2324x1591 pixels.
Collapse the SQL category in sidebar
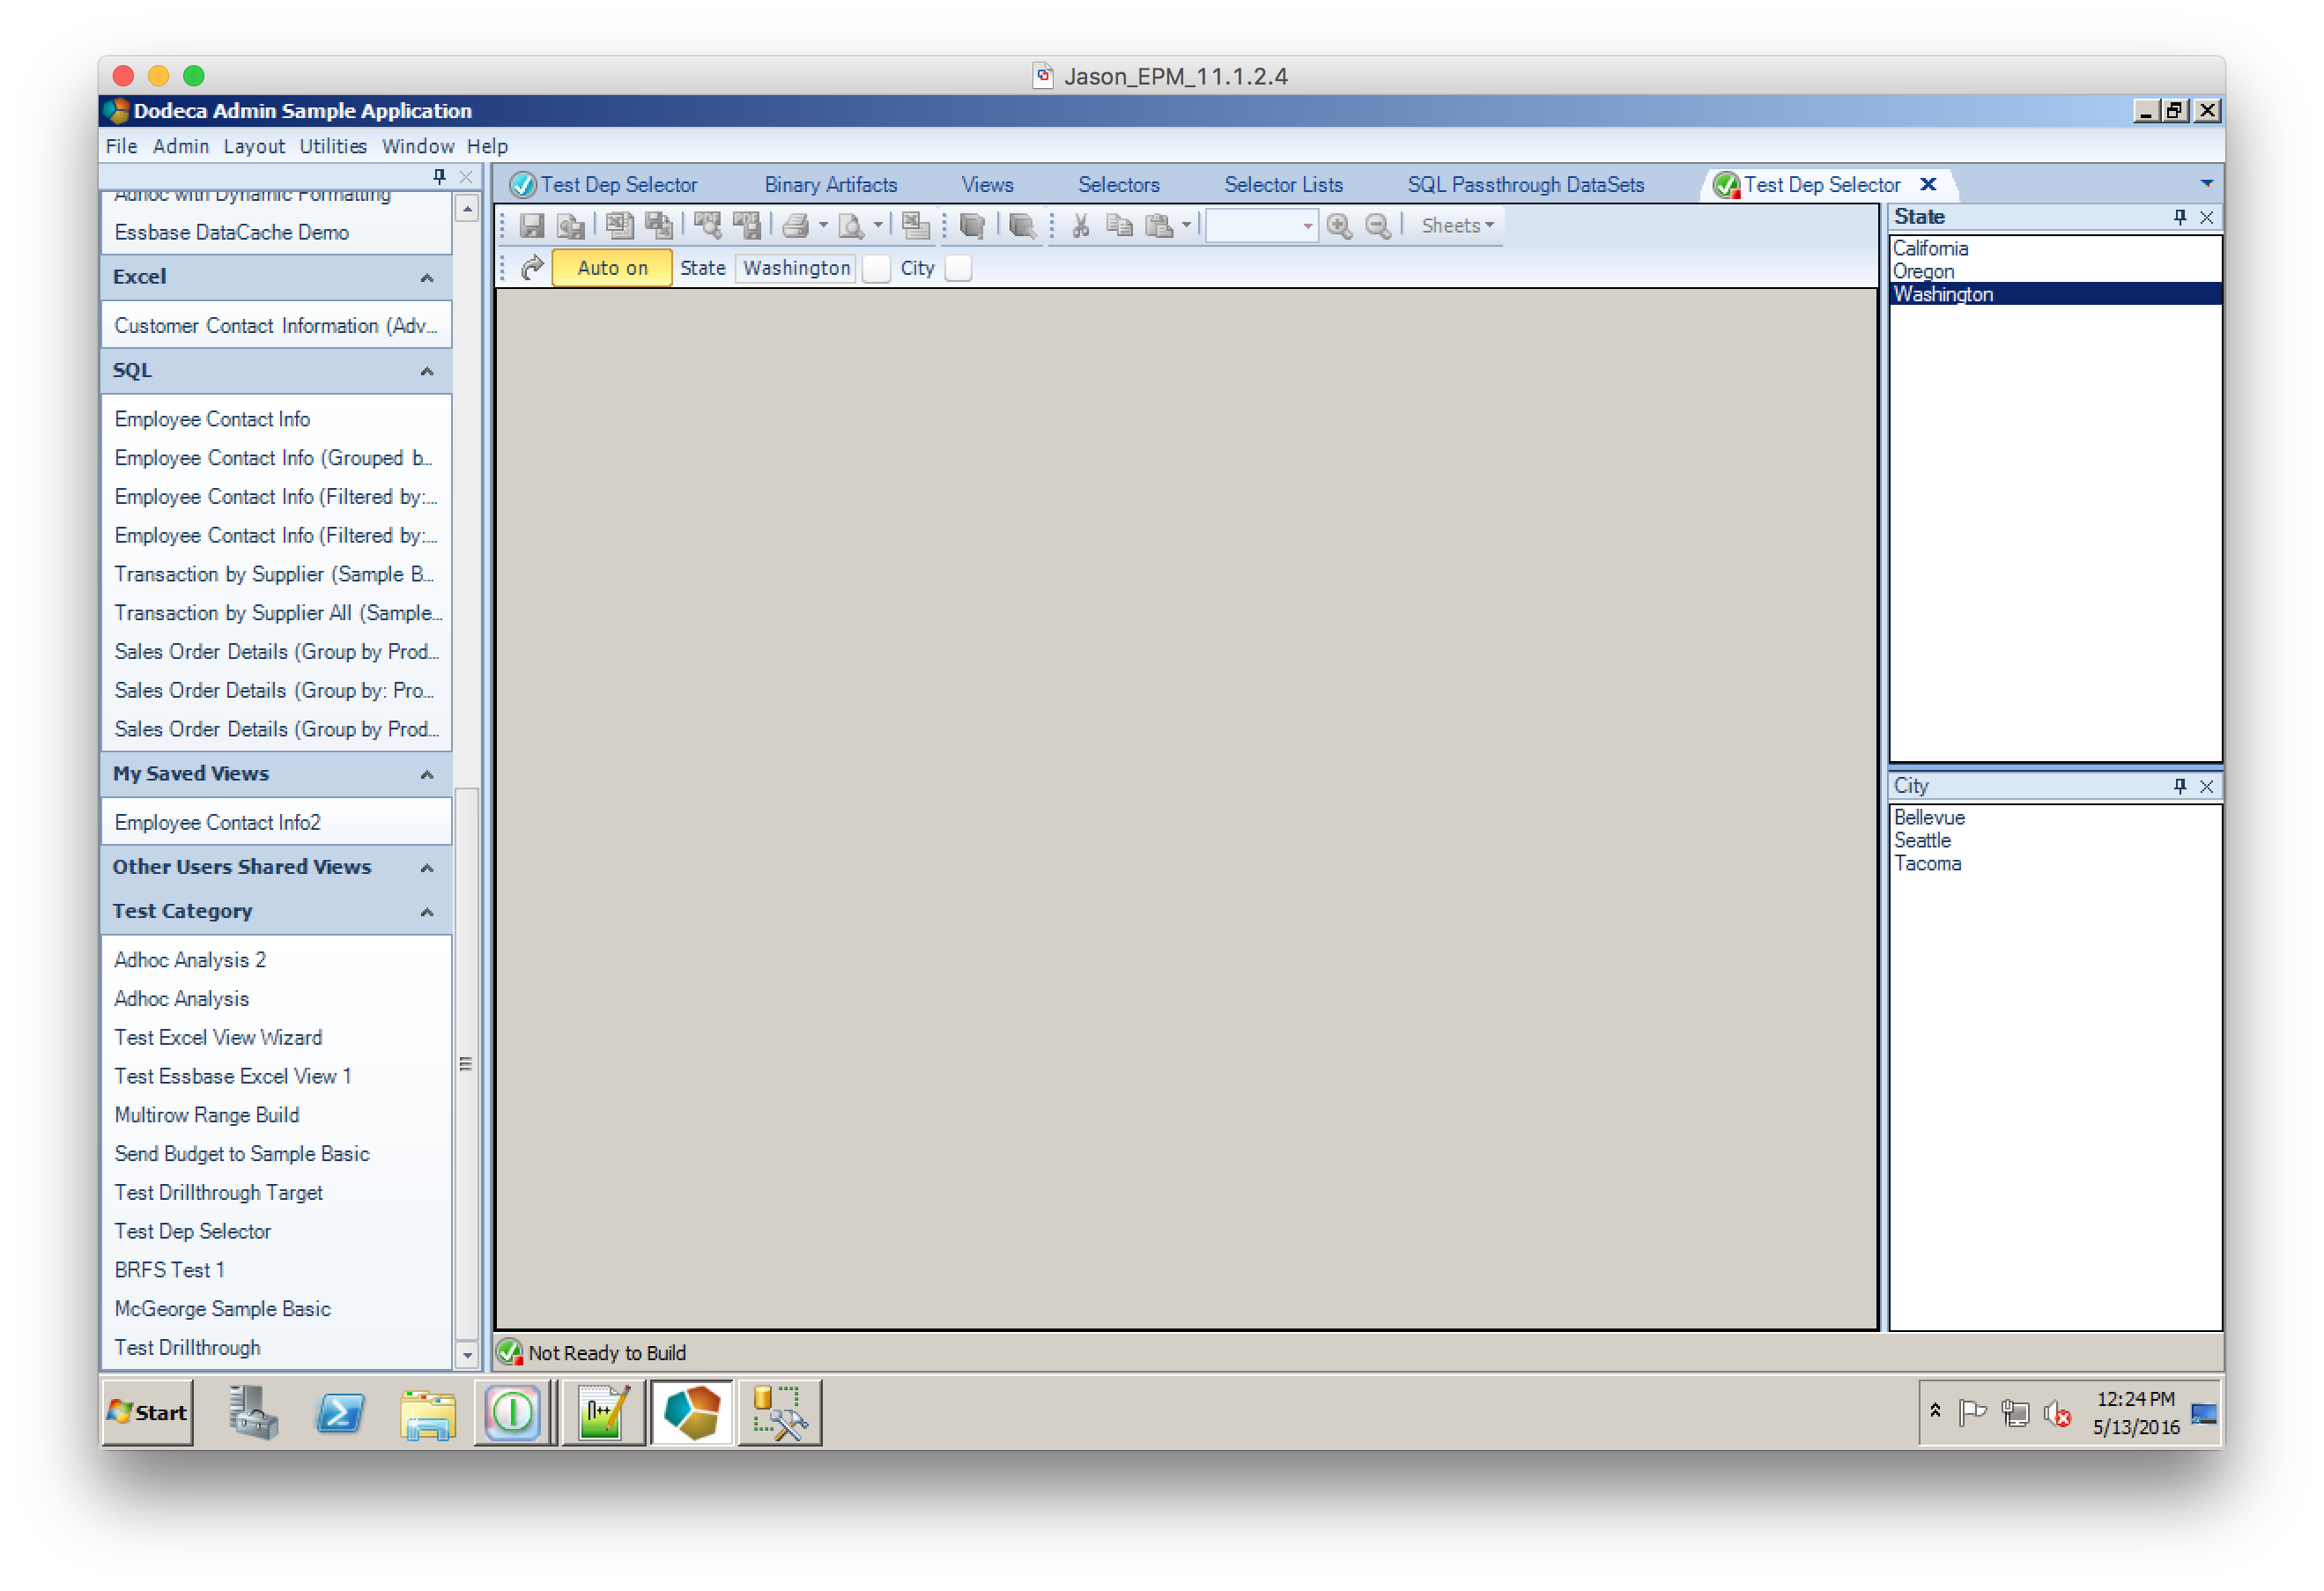427,371
